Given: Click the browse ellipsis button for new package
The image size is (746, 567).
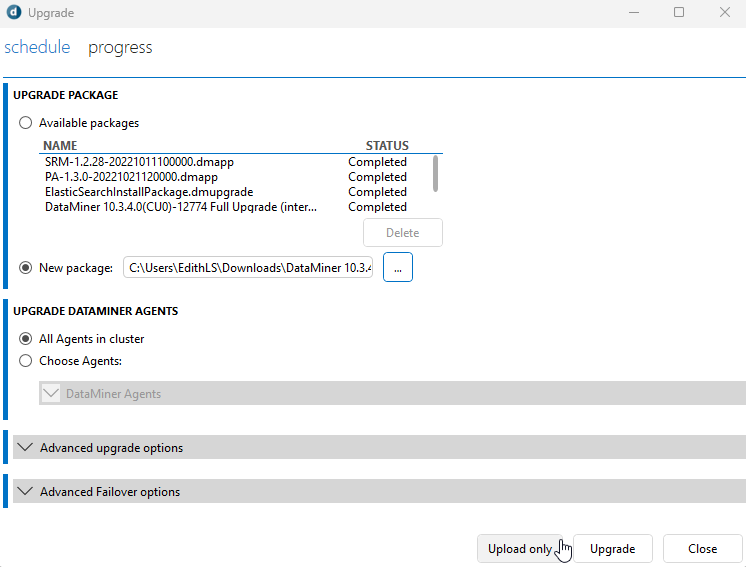Looking at the screenshot, I should click(x=397, y=268).
